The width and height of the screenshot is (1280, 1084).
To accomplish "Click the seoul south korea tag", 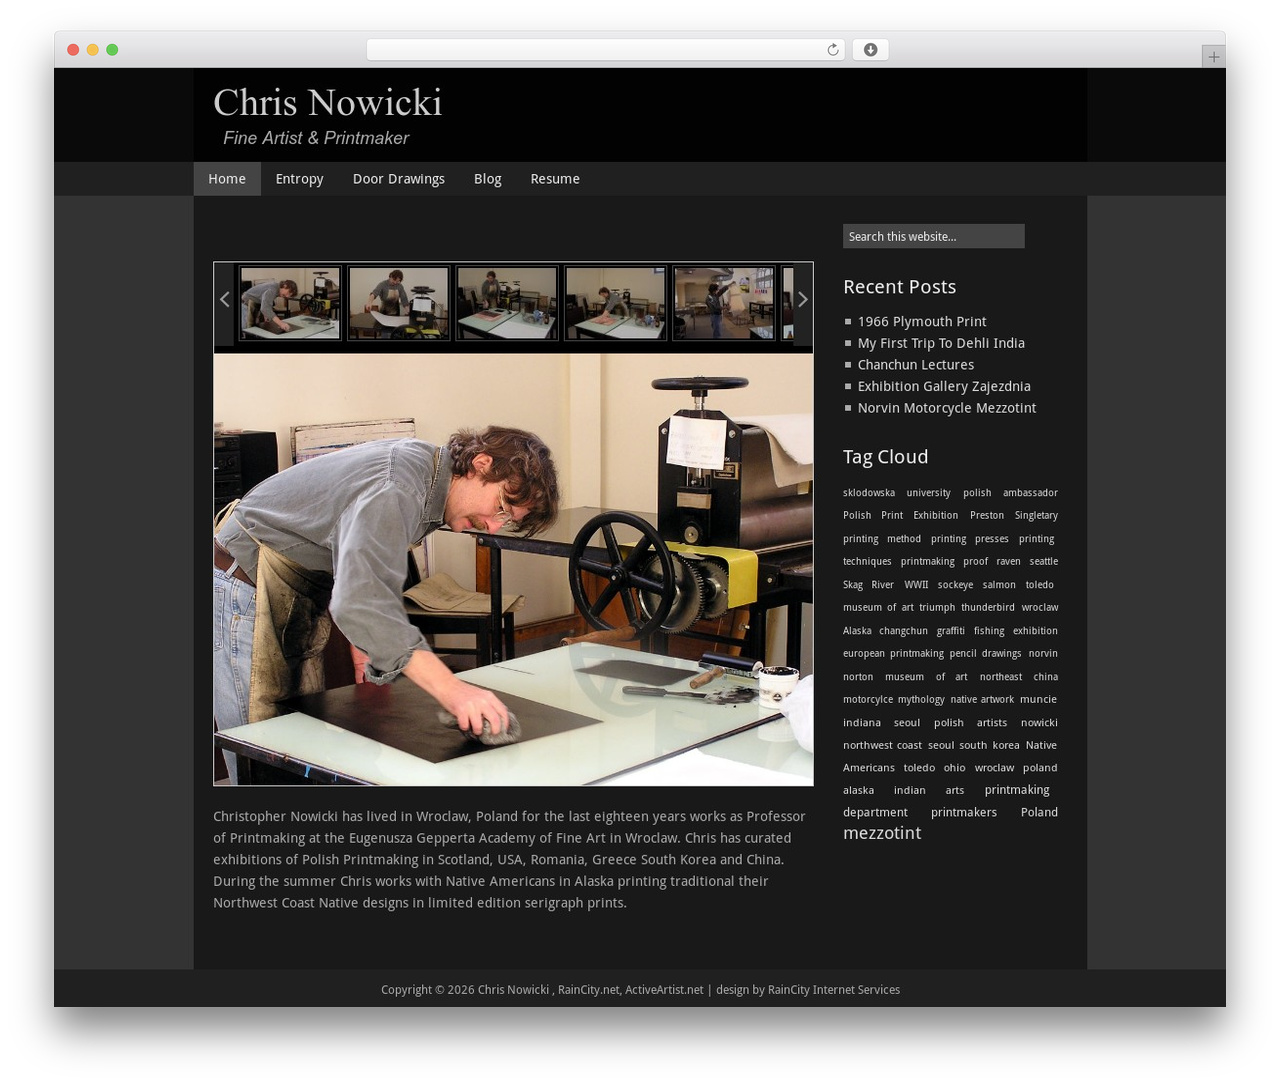I will tap(974, 746).
